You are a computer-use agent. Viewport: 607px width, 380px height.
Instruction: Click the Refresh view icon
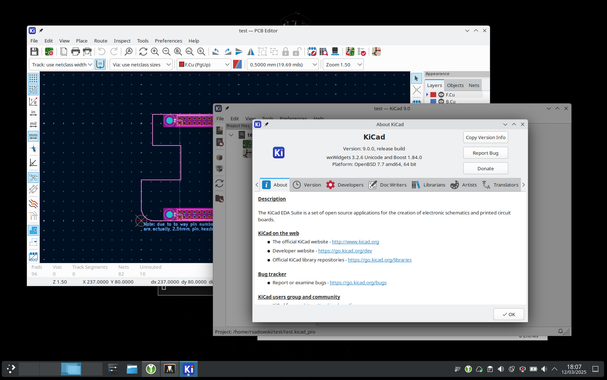(x=143, y=52)
